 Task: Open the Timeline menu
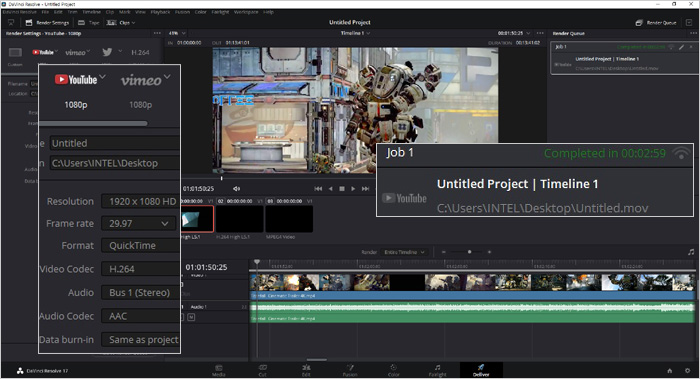click(x=92, y=12)
